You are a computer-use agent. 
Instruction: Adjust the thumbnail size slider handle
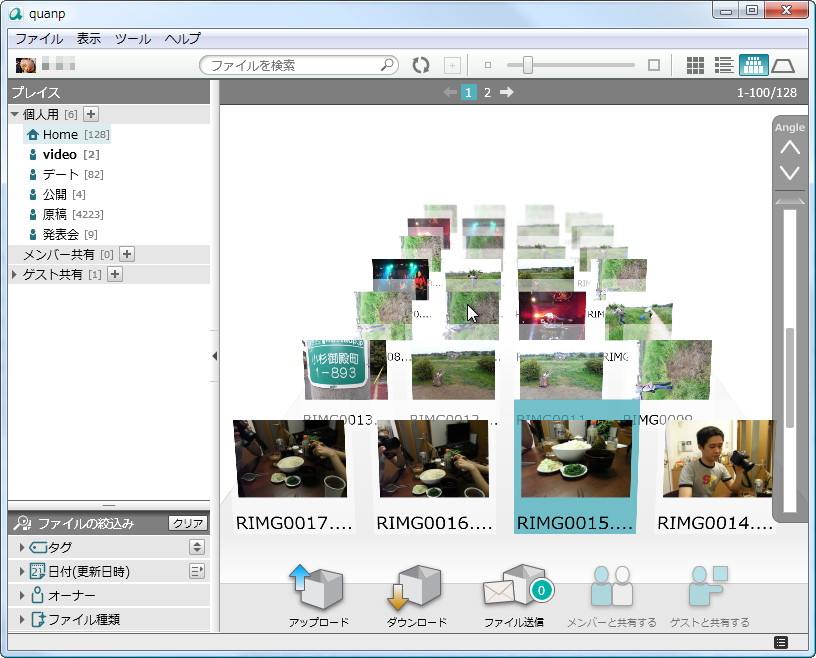528,65
